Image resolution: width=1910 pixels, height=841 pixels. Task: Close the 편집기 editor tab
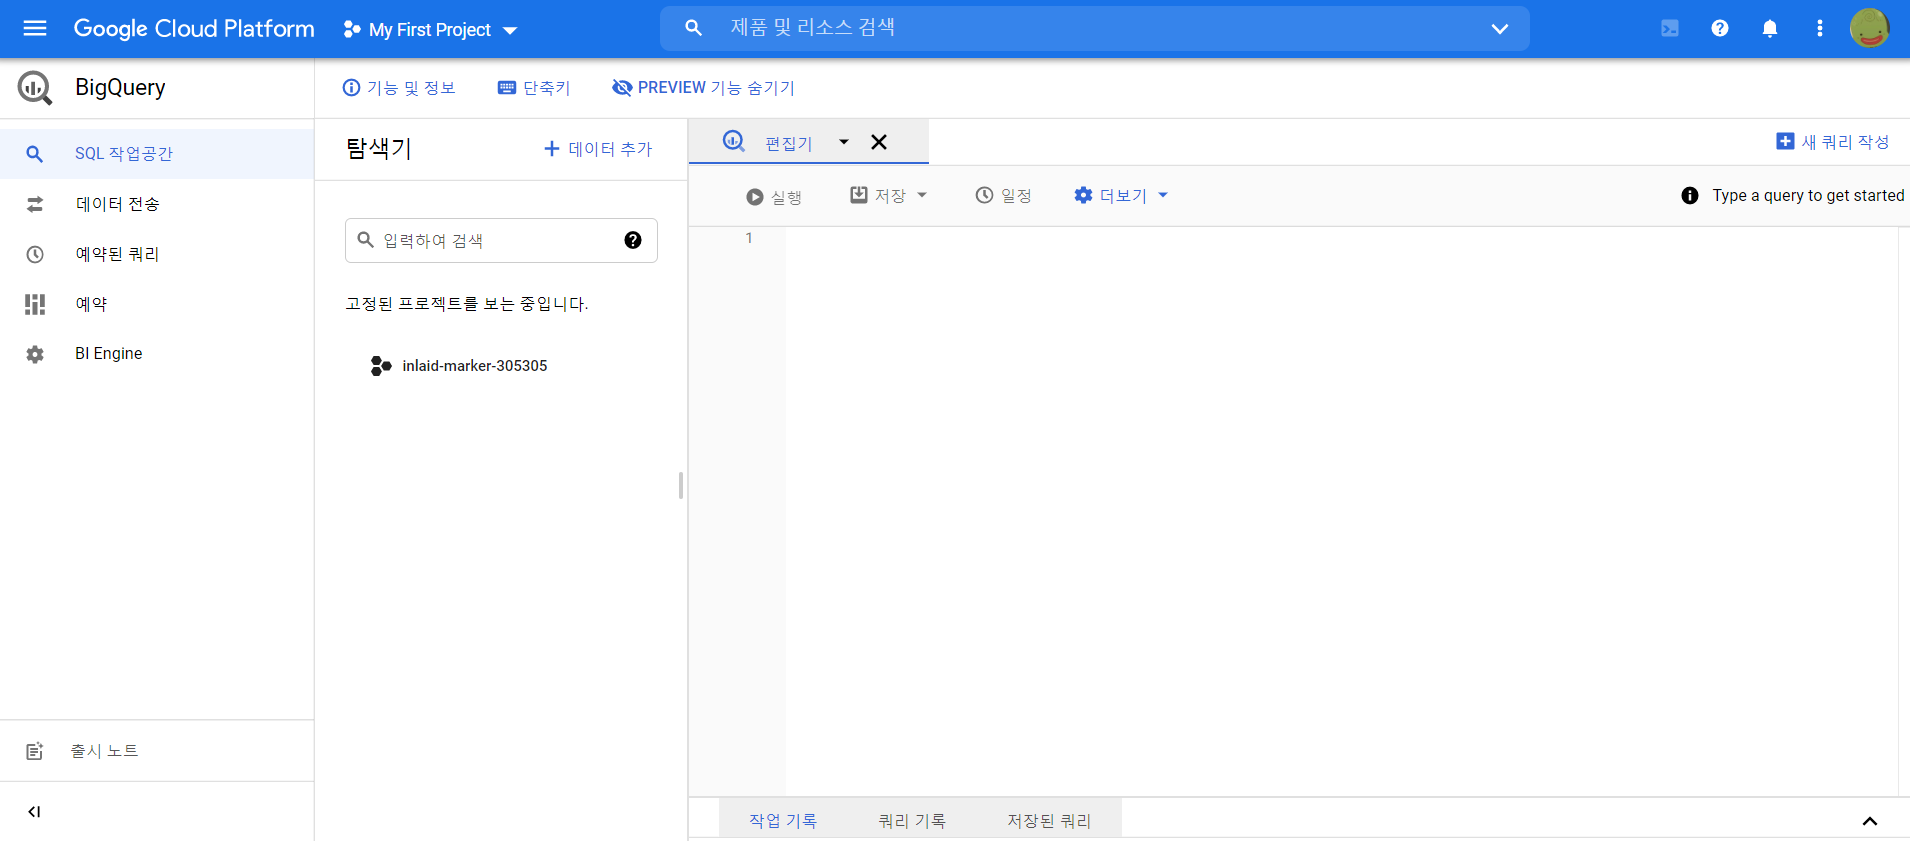point(879,142)
